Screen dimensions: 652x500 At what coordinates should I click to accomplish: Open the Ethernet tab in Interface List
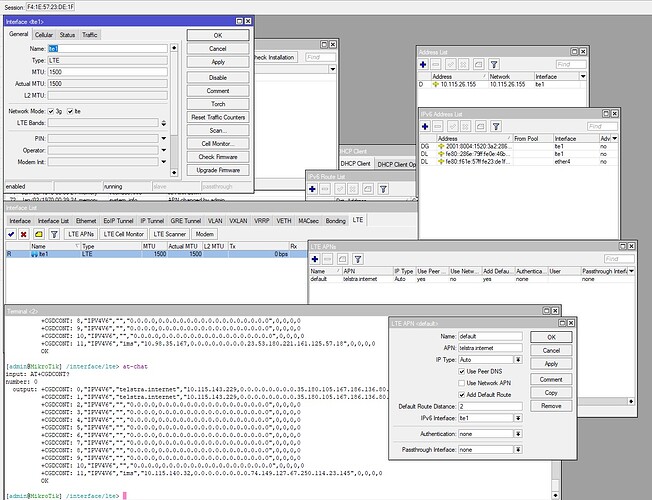point(86,221)
